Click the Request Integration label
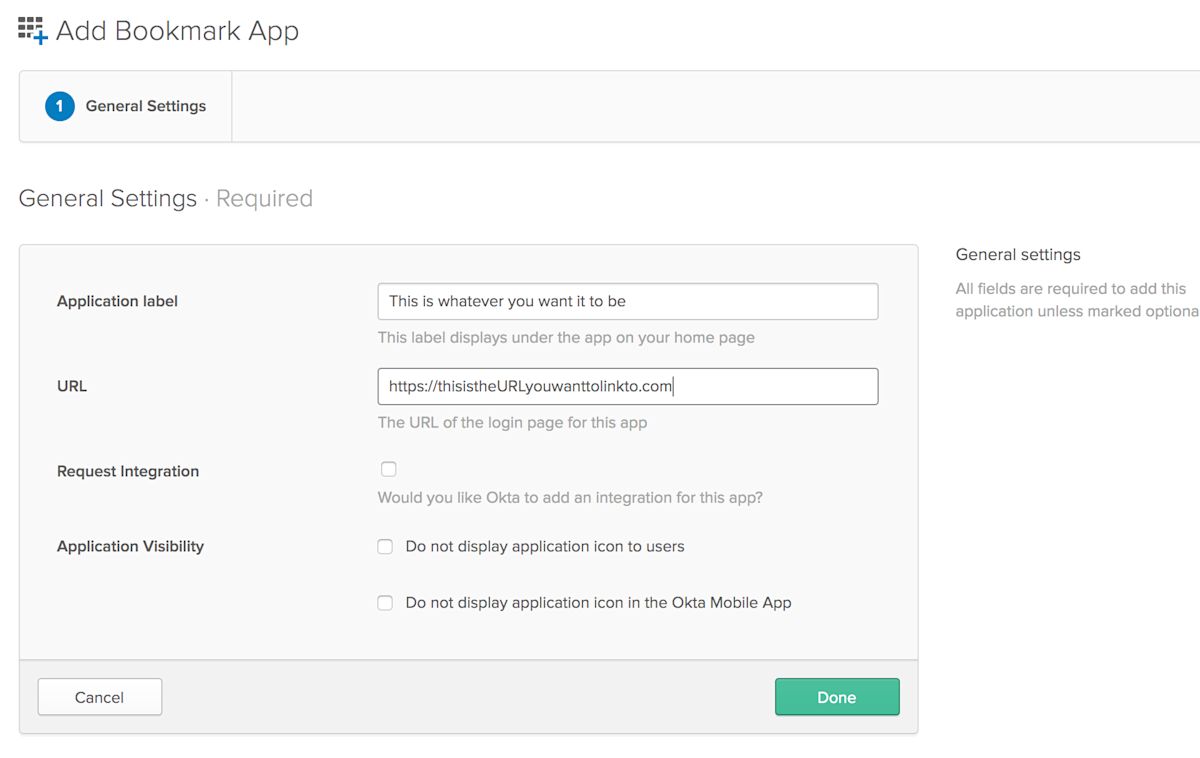Viewport: 1200px width, 758px height. tap(128, 471)
